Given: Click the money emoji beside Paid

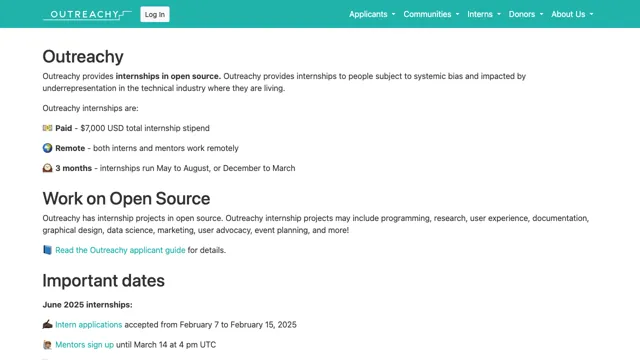Looking at the screenshot, I should pyautogui.click(x=47, y=128).
